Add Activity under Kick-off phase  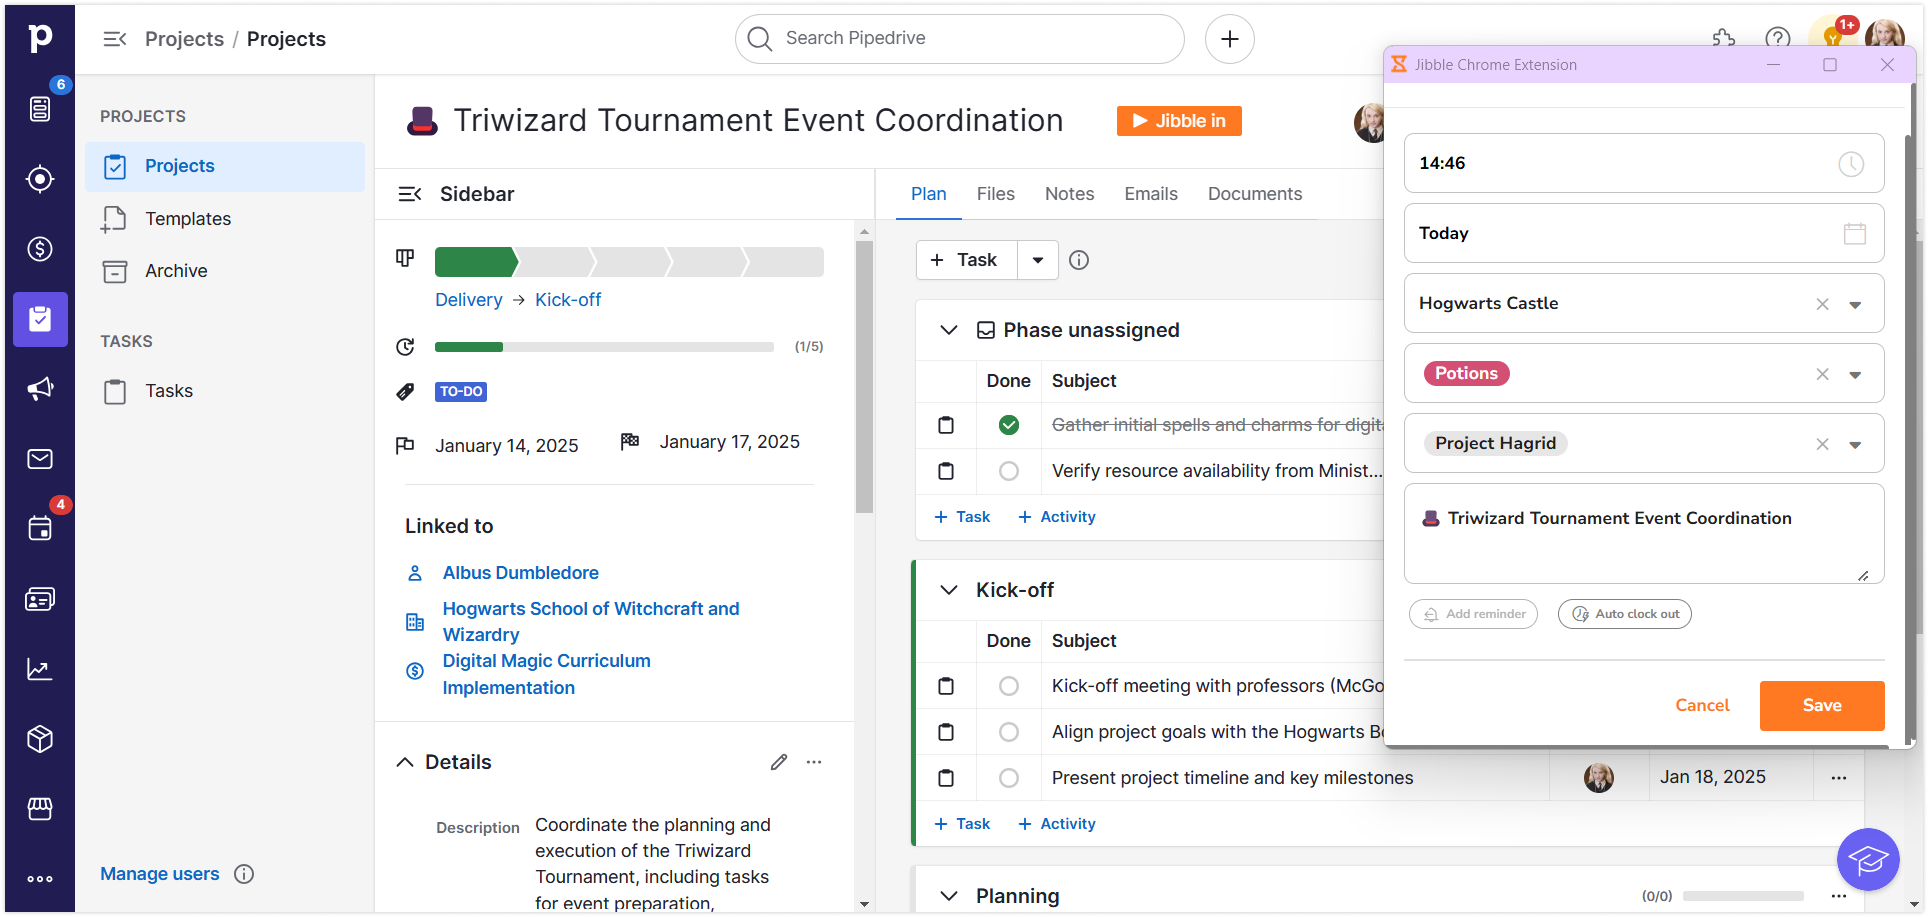tap(1056, 824)
